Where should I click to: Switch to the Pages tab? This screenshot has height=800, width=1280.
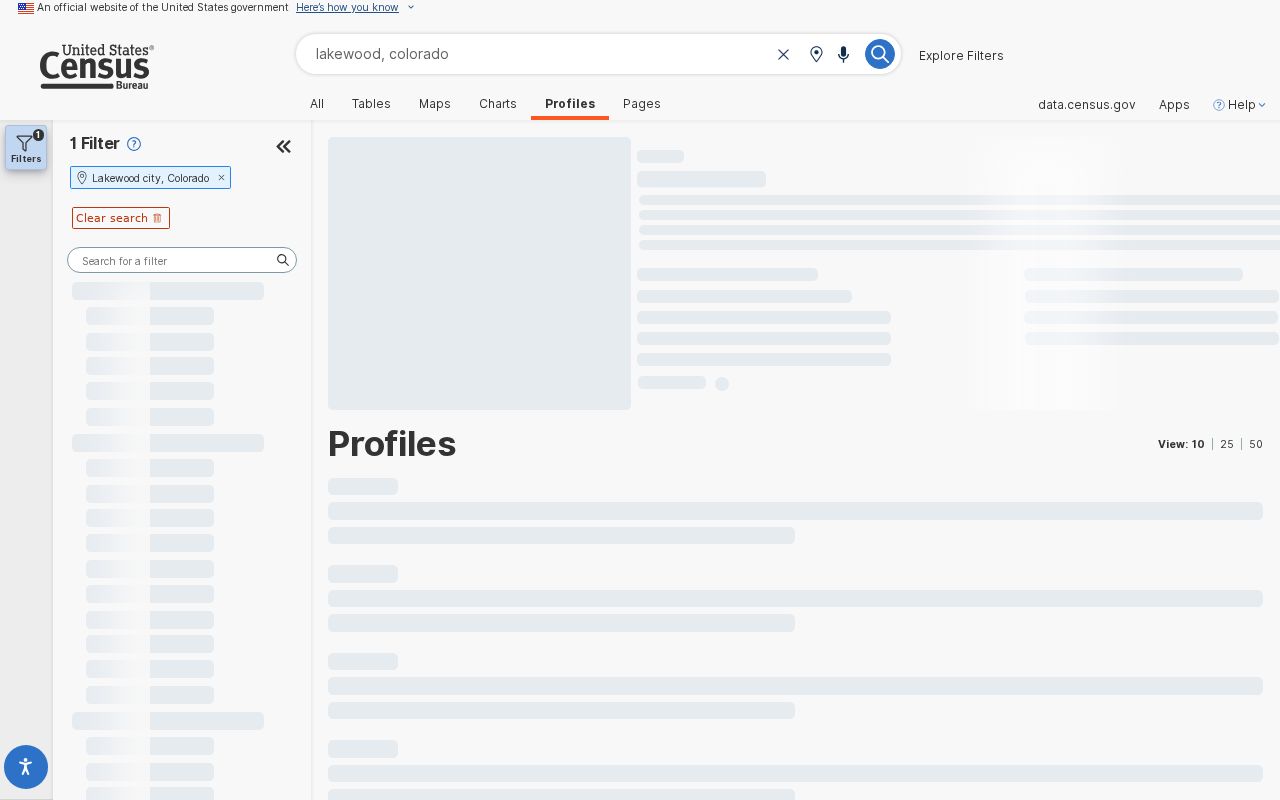pos(642,104)
